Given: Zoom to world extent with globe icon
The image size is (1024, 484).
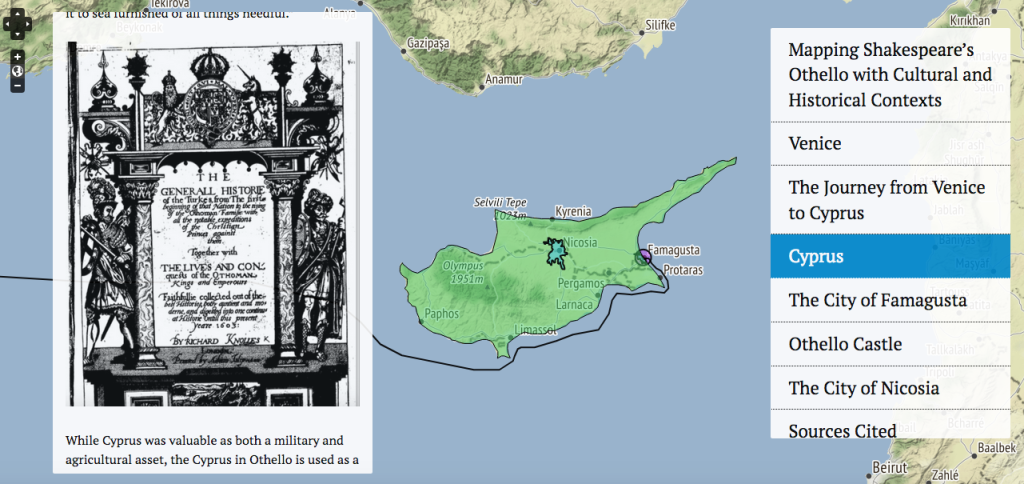Looking at the screenshot, I should [18, 71].
